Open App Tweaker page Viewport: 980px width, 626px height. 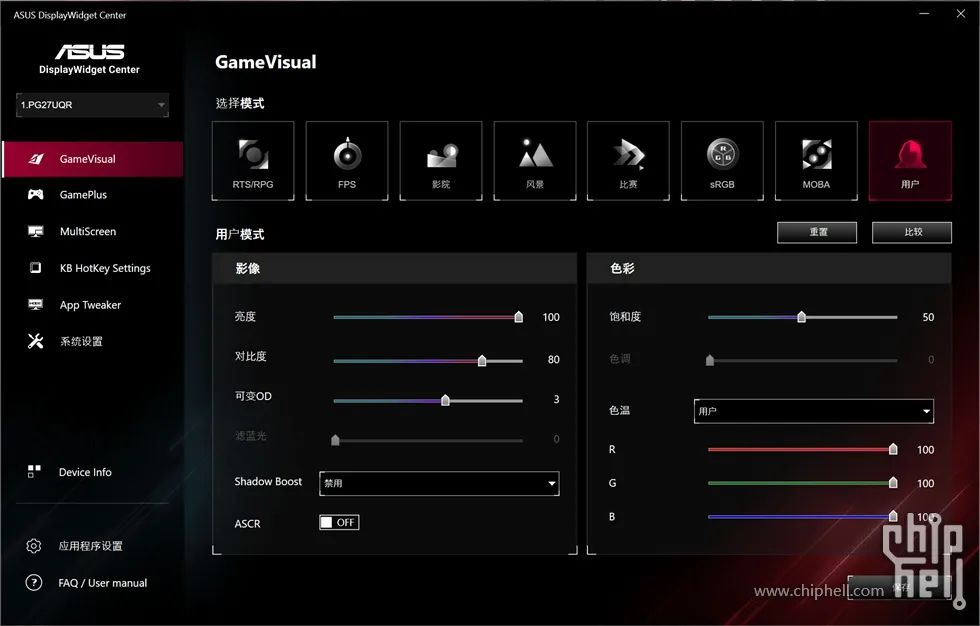92,305
